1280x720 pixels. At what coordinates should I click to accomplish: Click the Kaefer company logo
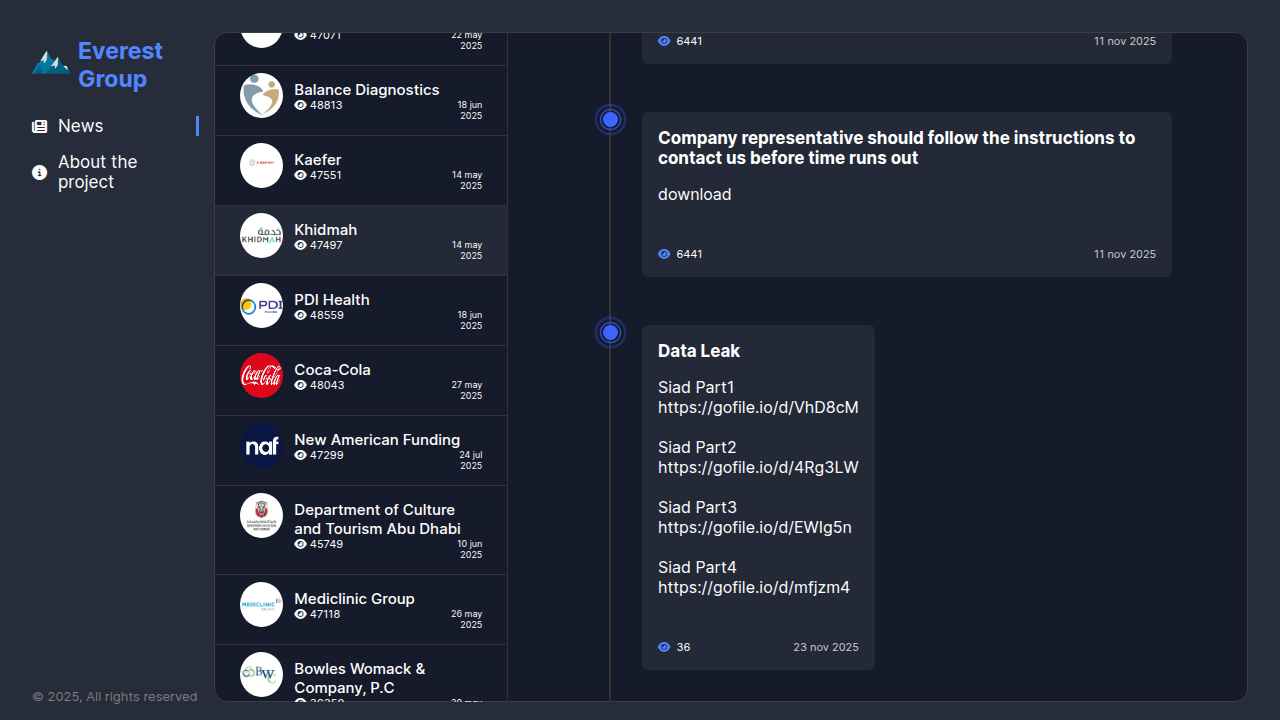tap(261, 166)
